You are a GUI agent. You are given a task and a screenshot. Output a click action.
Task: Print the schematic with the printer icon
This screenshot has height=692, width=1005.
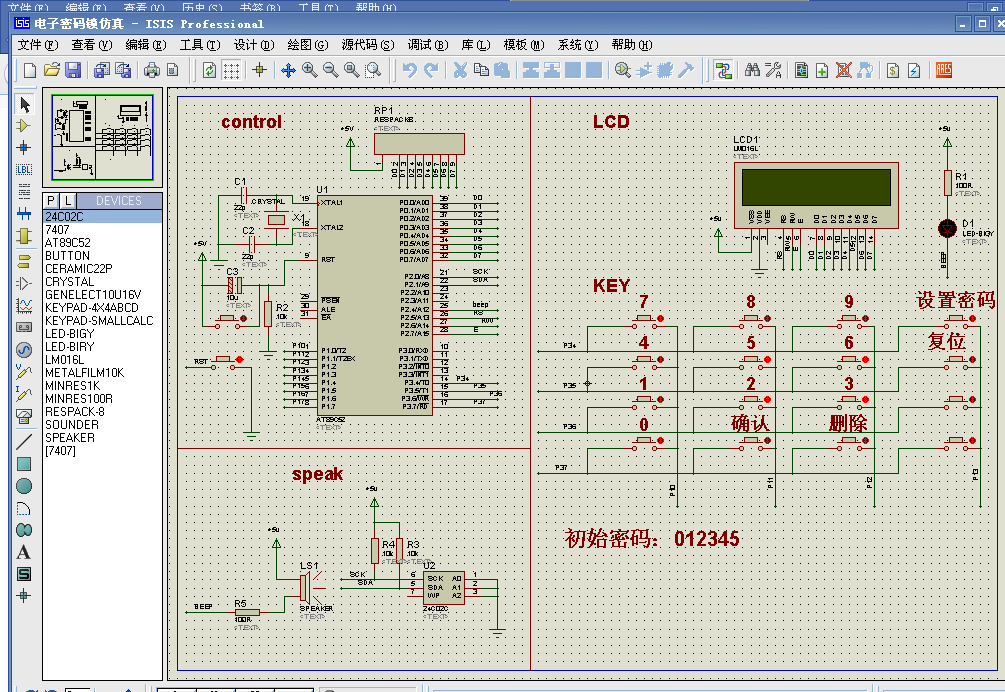point(151,70)
